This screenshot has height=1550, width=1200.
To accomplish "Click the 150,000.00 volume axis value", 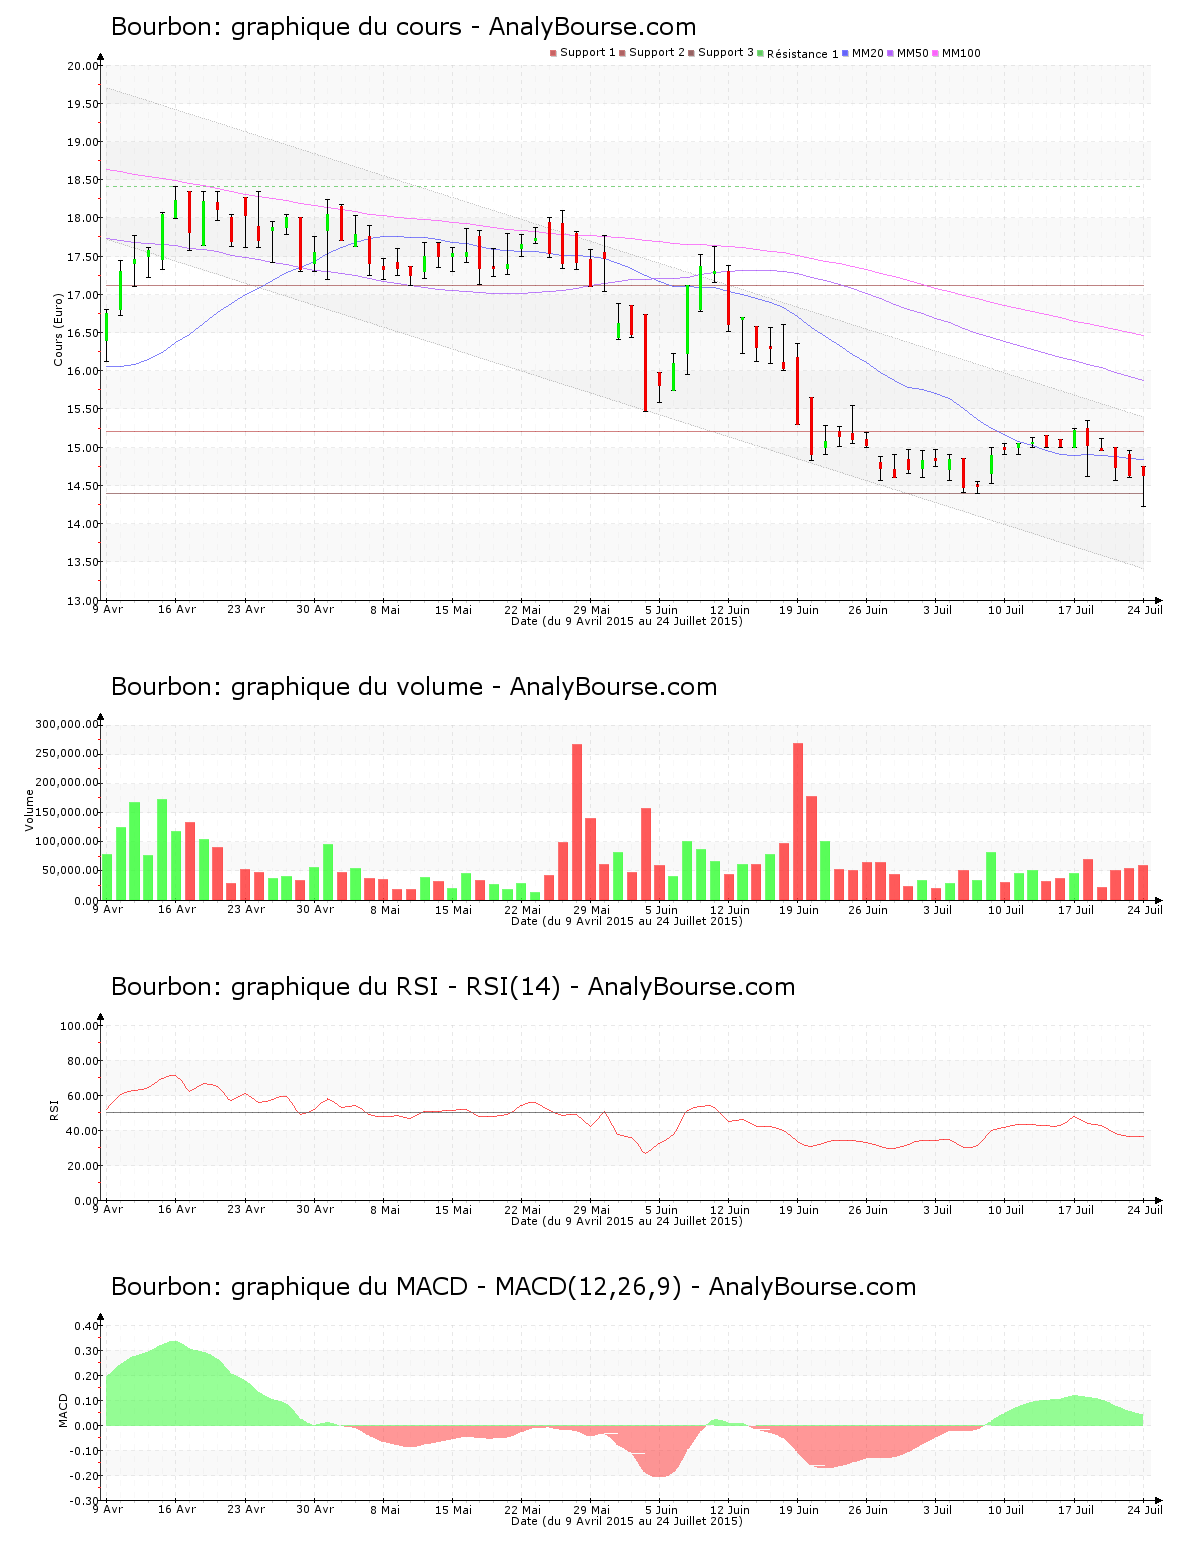I will tap(67, 813).
